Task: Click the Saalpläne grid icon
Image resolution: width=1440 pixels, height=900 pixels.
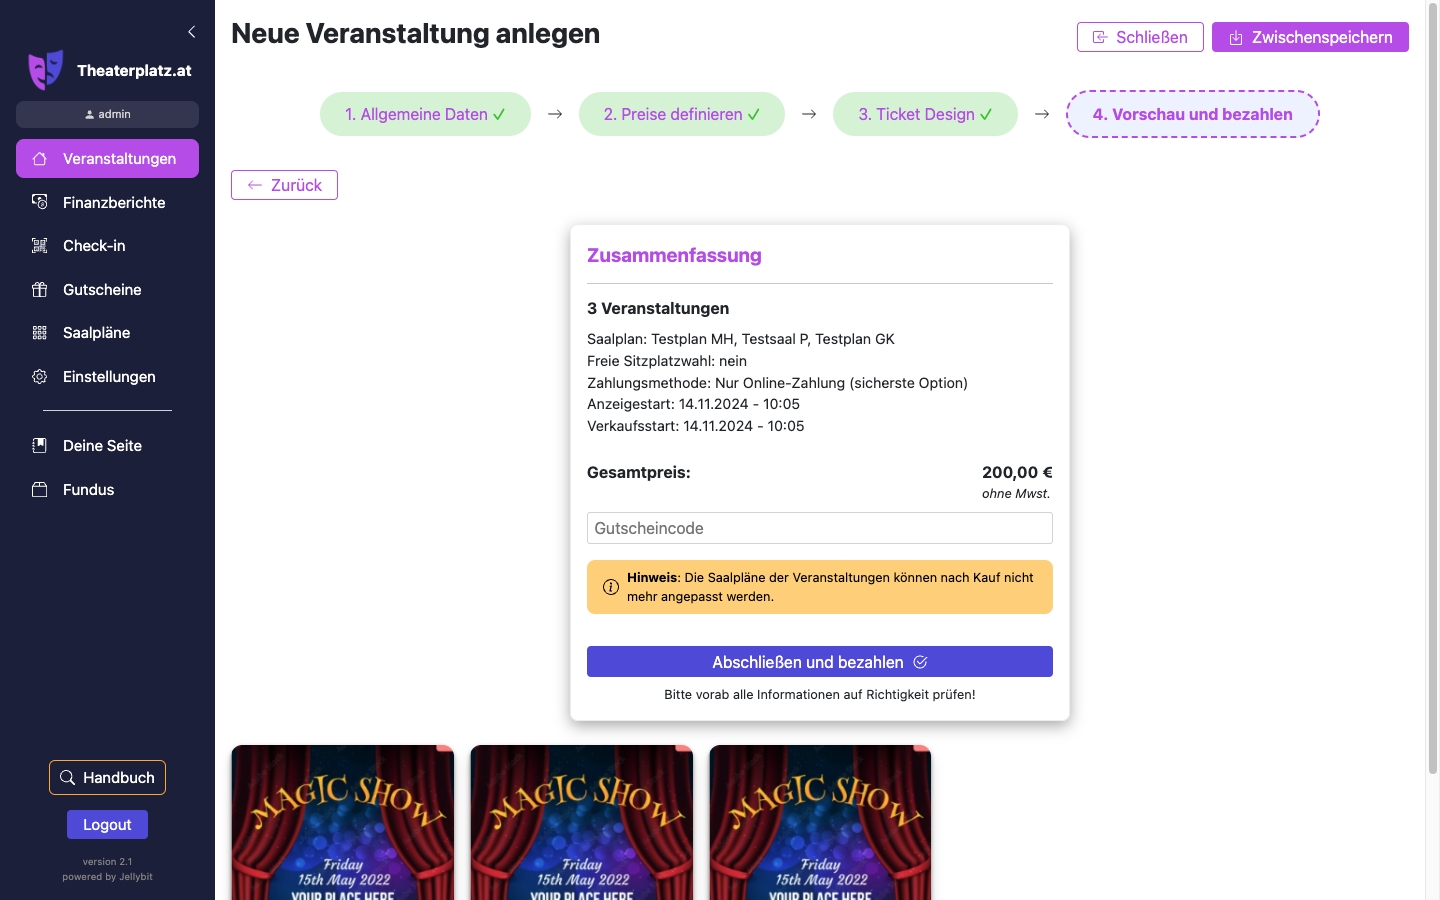Action: [x=40, y=333]
